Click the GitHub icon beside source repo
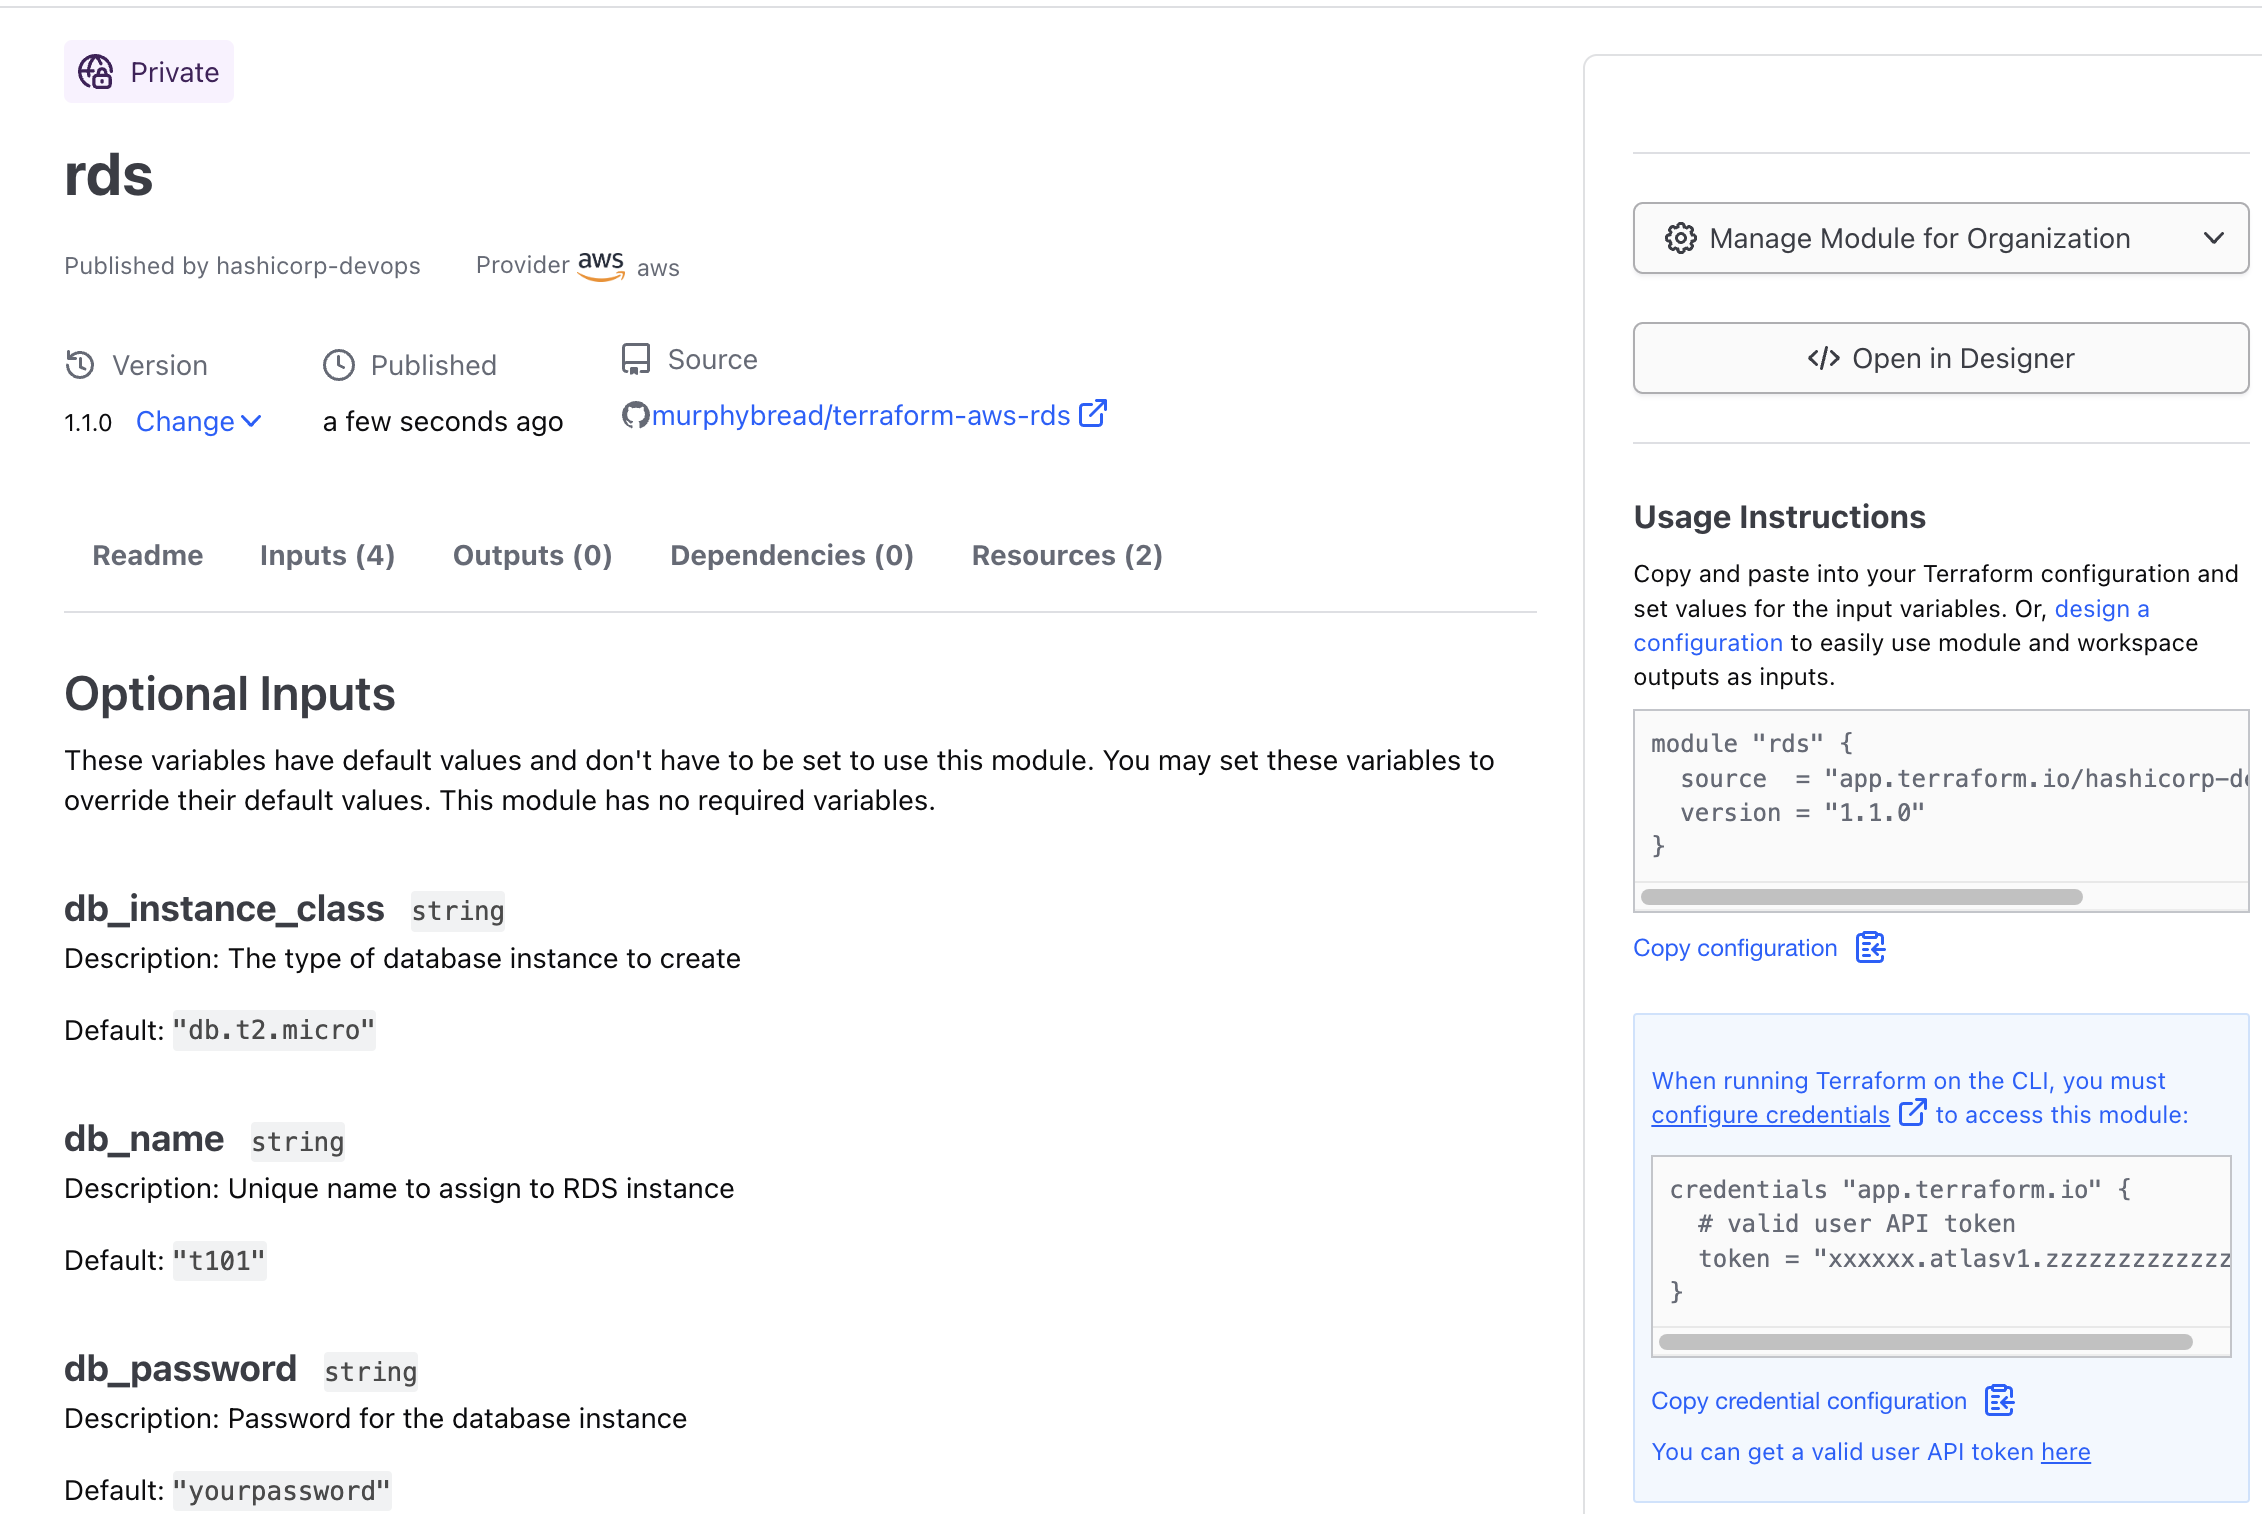2262x1514 pixels. [x=635, y=415]
